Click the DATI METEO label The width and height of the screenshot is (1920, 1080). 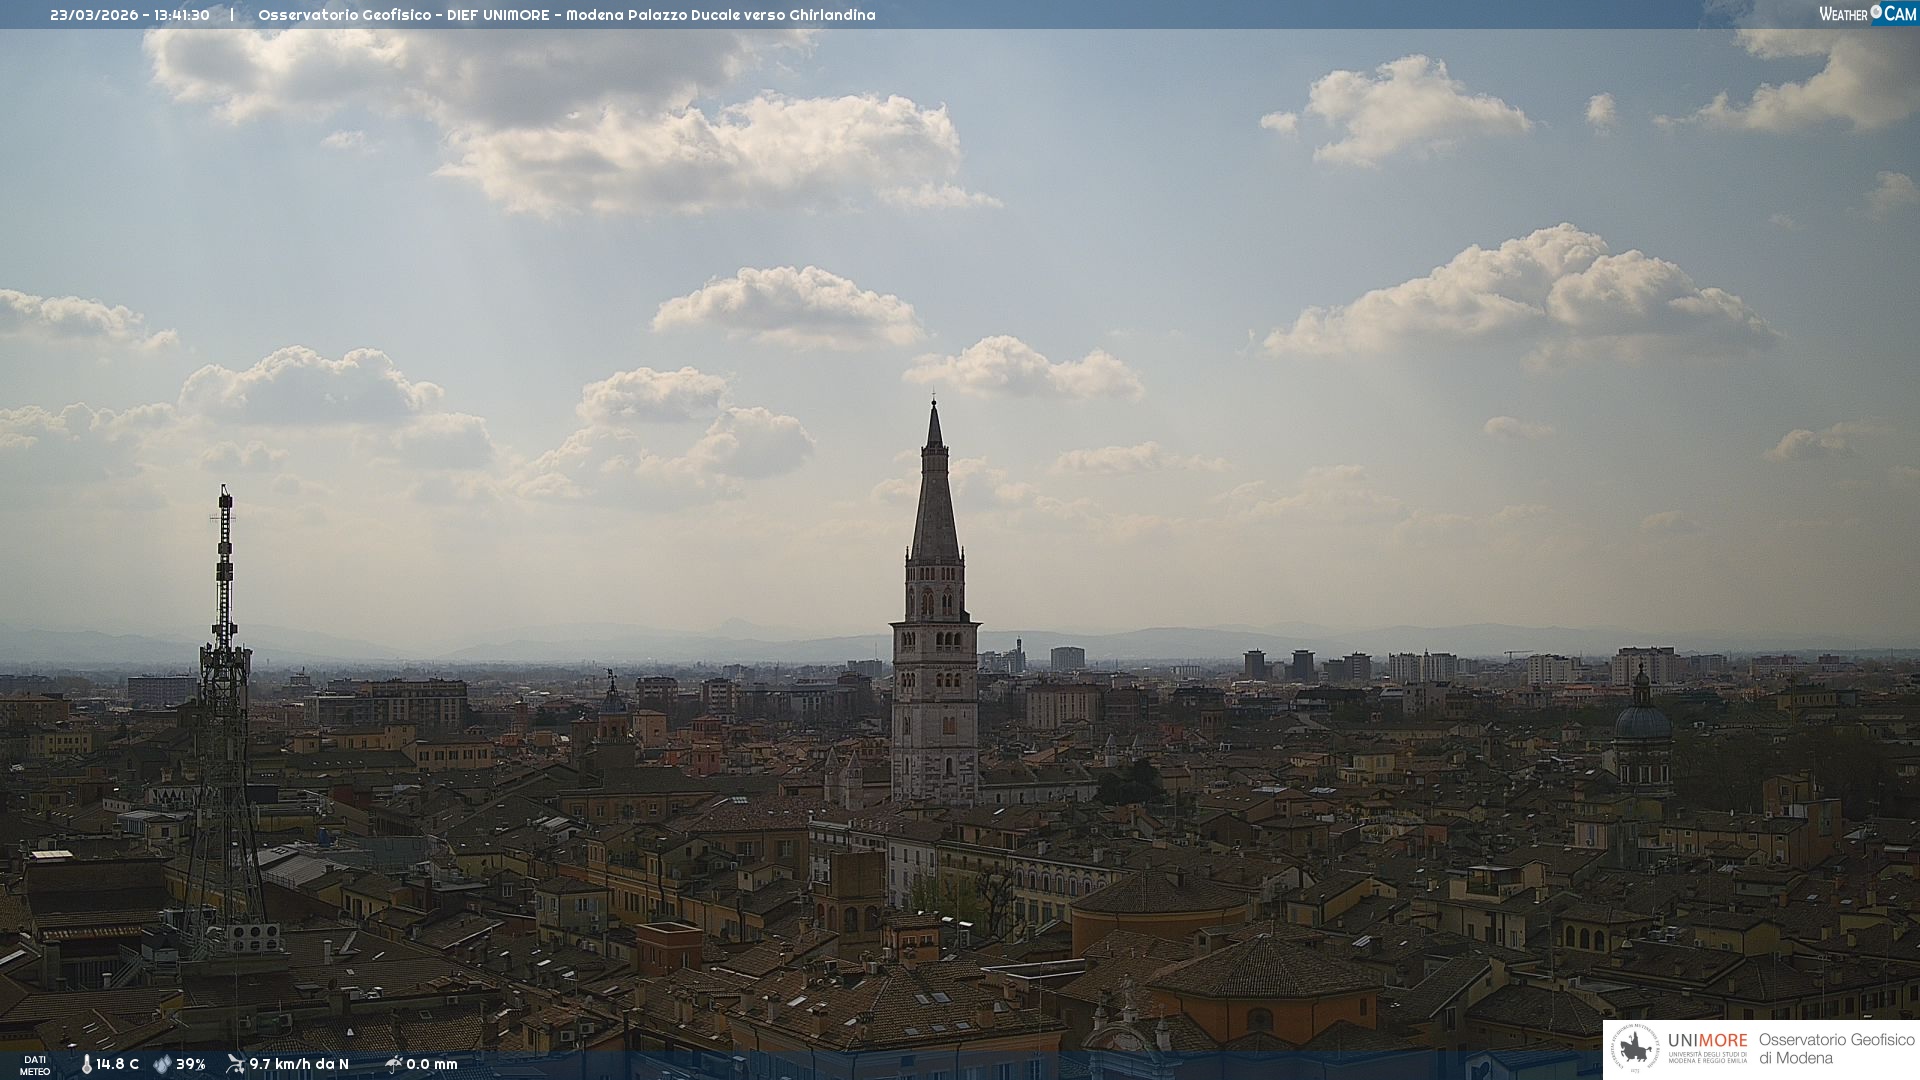point(35,1065)
